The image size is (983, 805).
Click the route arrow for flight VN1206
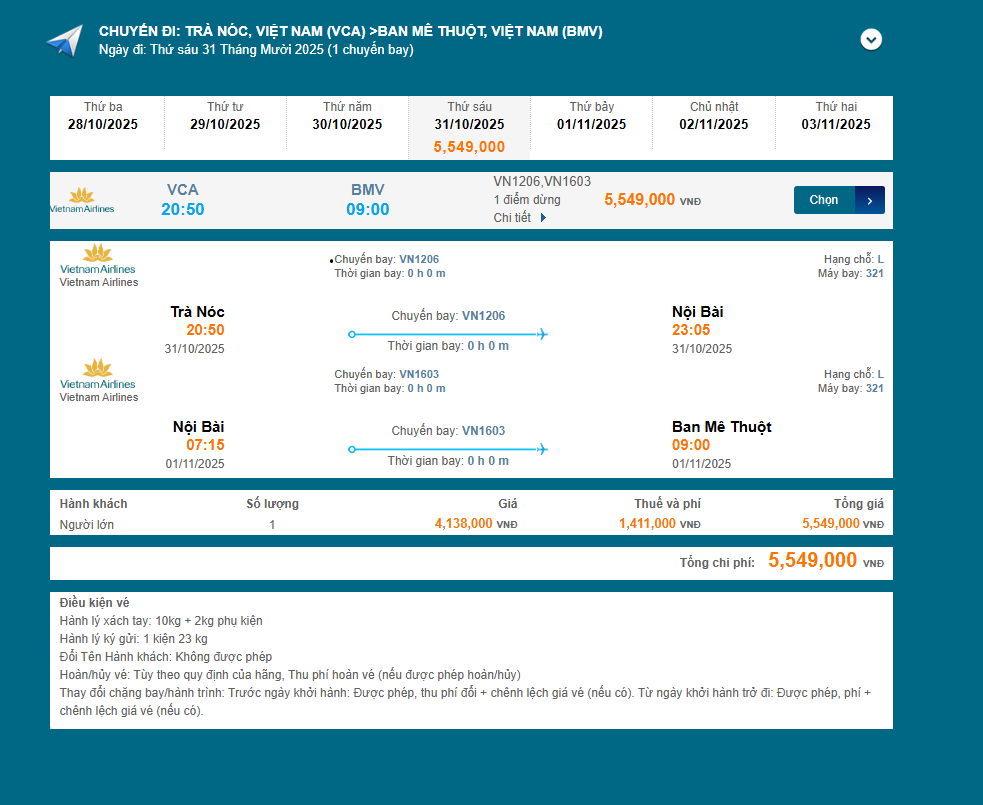448,334
